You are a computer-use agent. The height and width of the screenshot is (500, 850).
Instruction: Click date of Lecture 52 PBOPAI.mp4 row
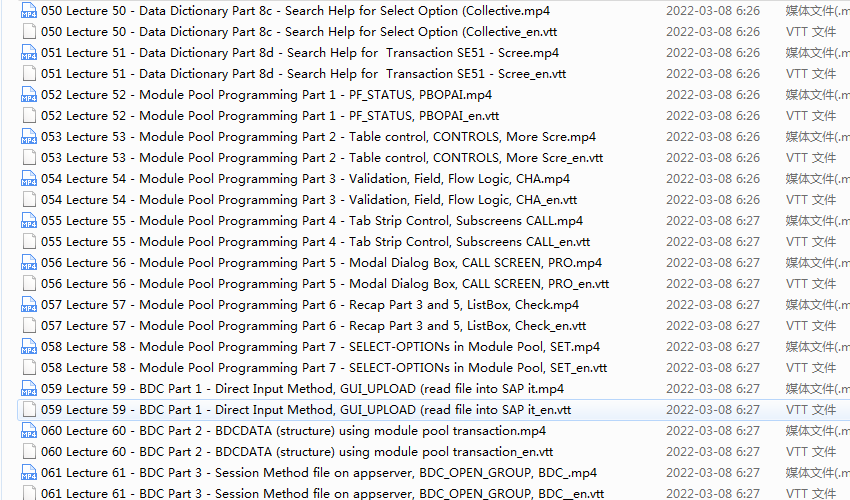[x=713, y=95]
